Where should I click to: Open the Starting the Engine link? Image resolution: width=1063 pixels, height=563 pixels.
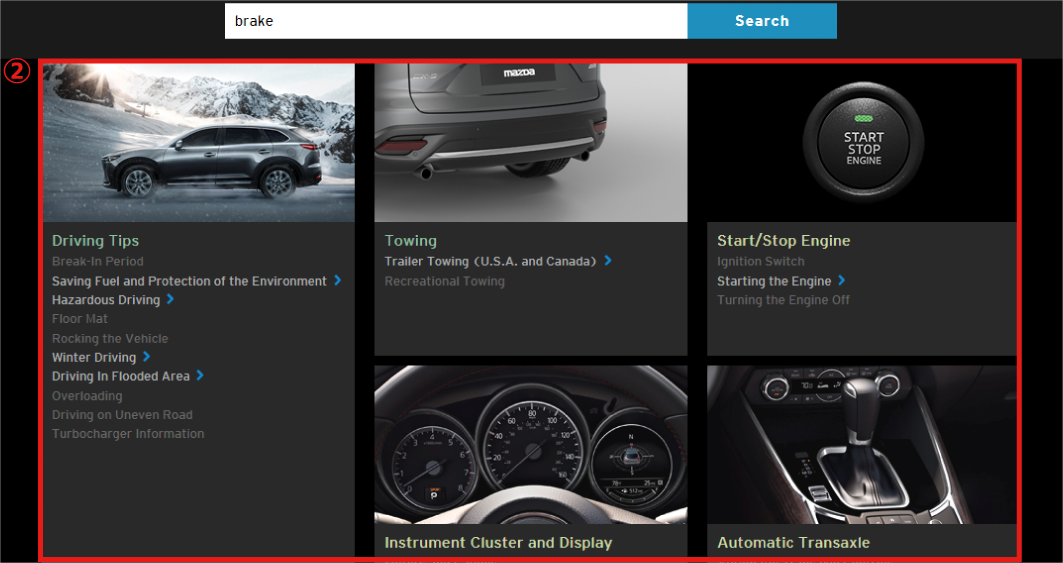tap(774, 282)
